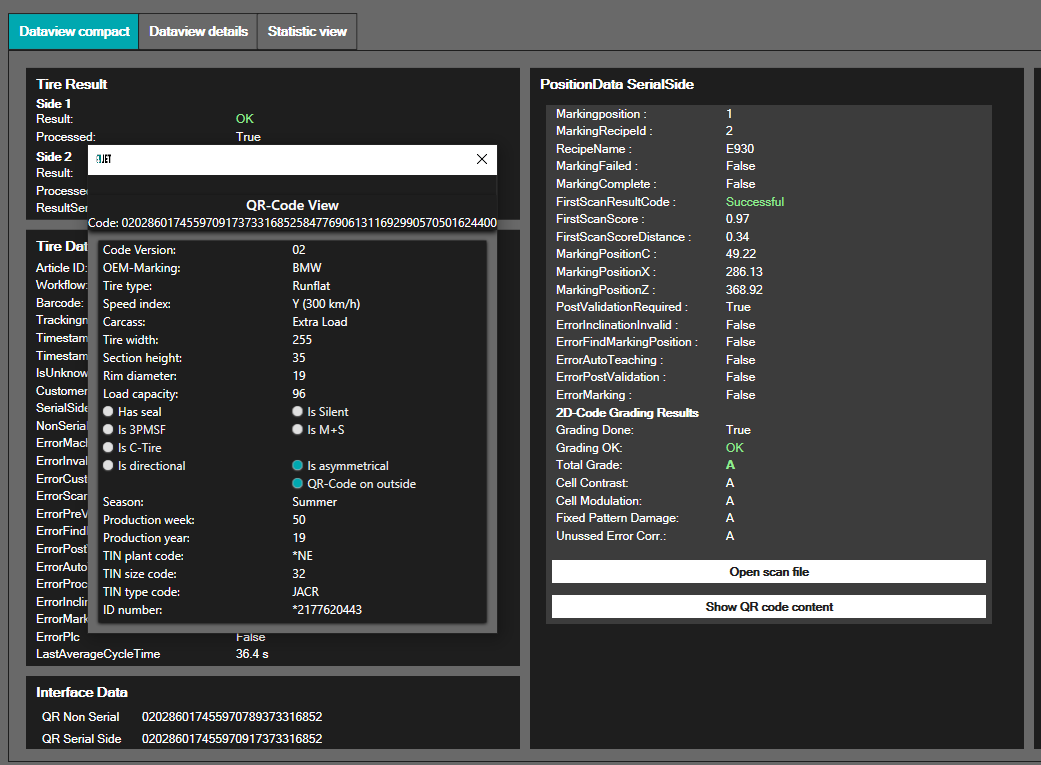Viewport: 1041px width, 765px height.
Task: Select the Dataview compact tab
Action: (x=74, y=32)
